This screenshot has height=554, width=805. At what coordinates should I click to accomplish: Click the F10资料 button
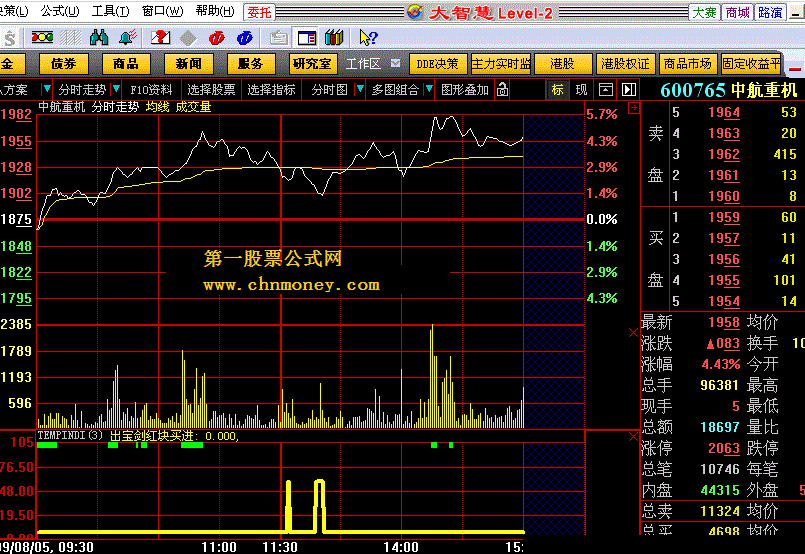coord(151,90)
